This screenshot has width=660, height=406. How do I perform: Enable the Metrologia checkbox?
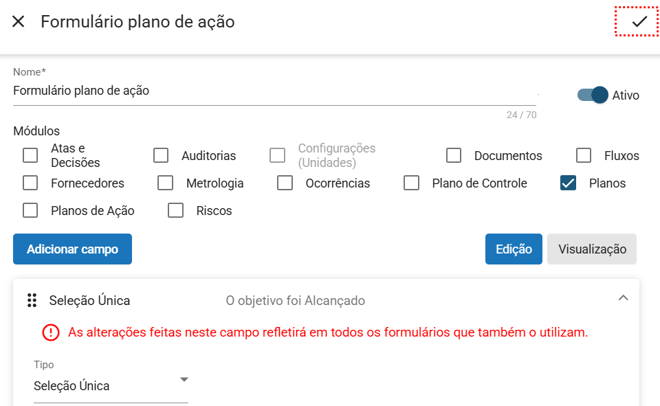(166, 183)
